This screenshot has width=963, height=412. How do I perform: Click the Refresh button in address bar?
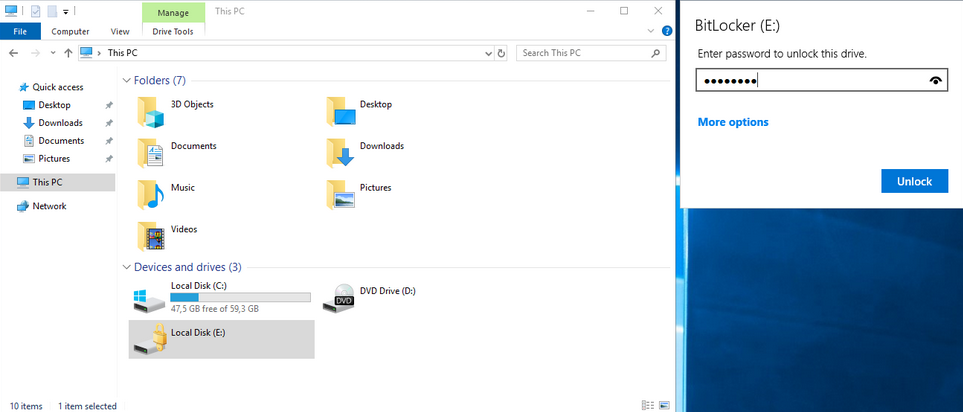[x=501, y=53]
